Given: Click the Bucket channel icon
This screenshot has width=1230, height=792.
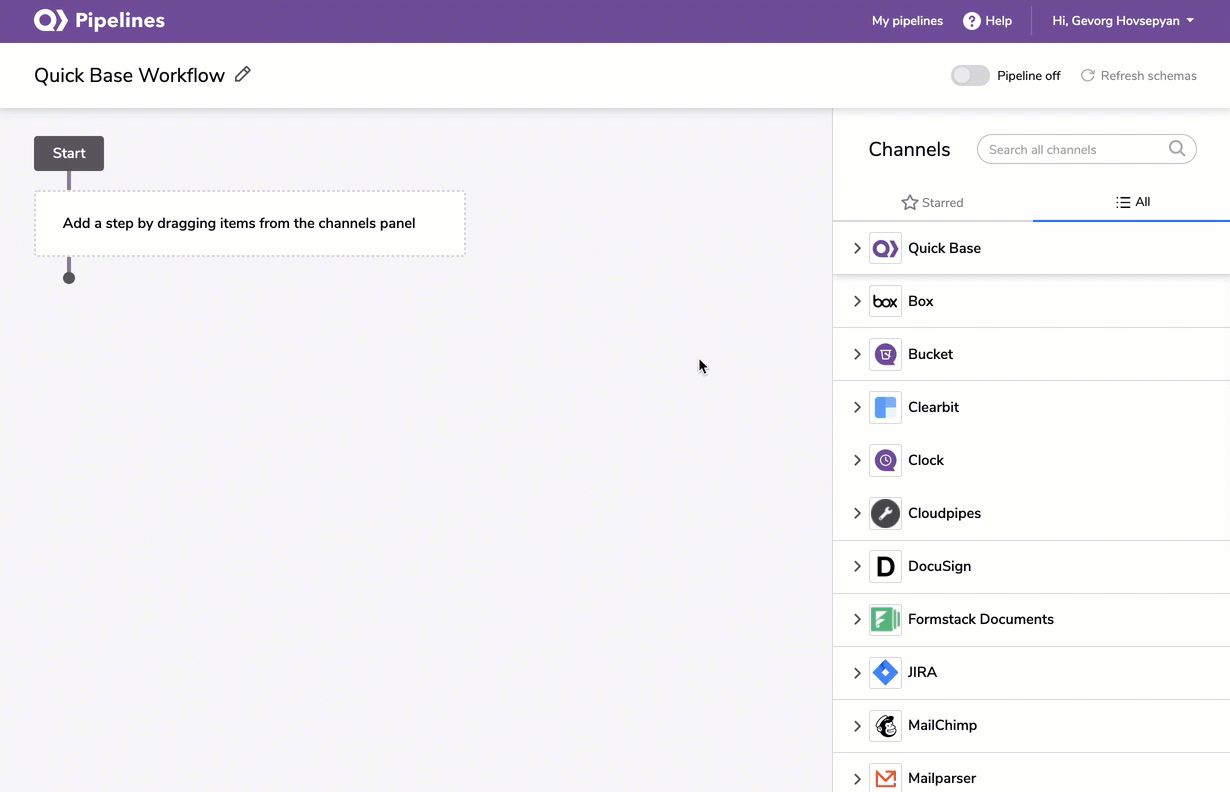Looking at the screenshot, I should point(885,354).
